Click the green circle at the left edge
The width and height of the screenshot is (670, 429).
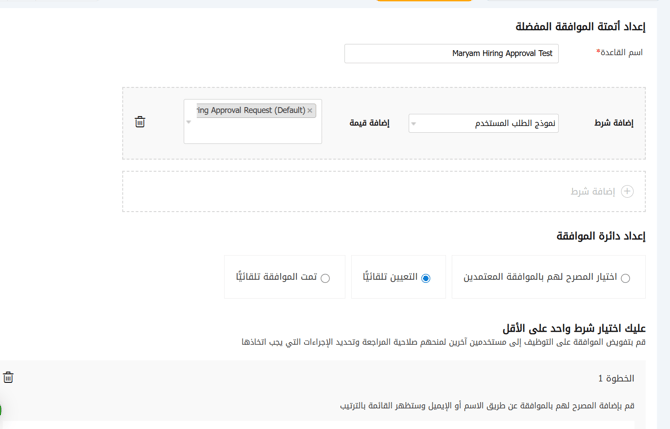click(x=1, y=410)
